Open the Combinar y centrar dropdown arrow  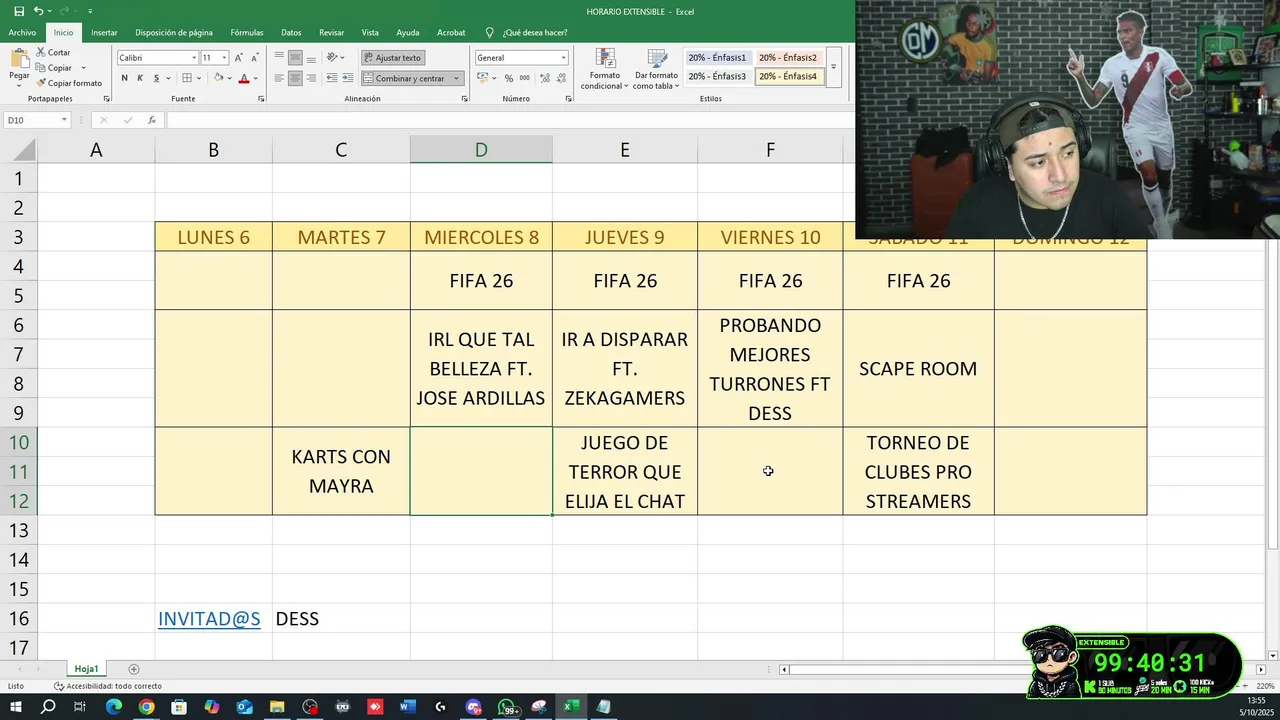point(456,78)
